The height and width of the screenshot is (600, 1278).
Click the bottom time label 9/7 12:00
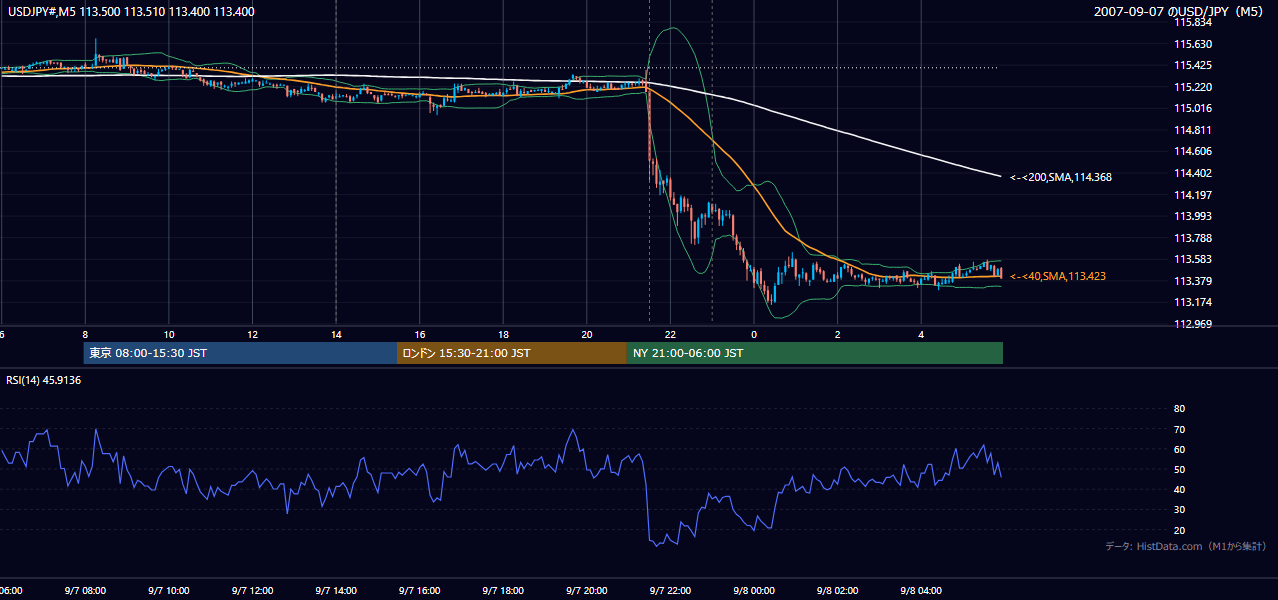click(253, 590)
